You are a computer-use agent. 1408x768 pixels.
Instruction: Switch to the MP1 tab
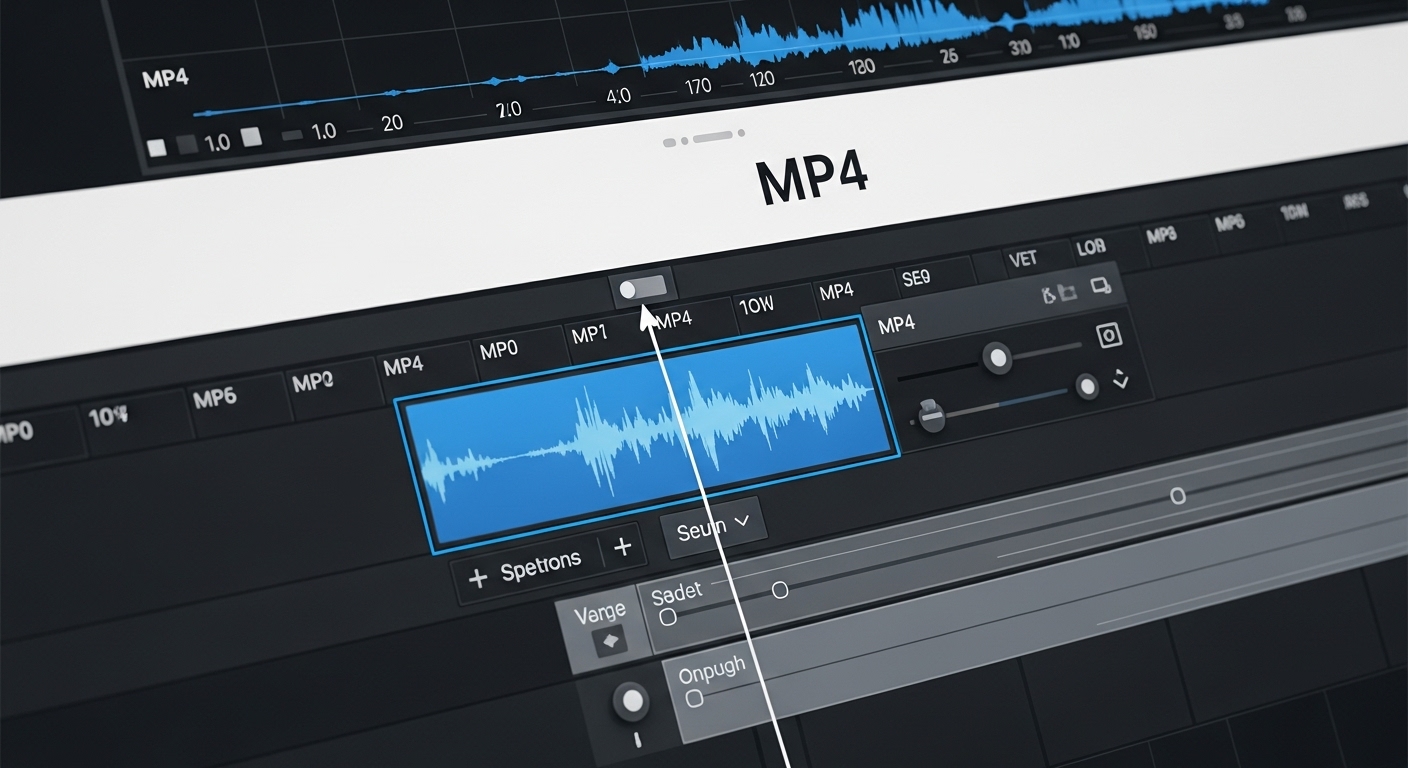[590, 334]
